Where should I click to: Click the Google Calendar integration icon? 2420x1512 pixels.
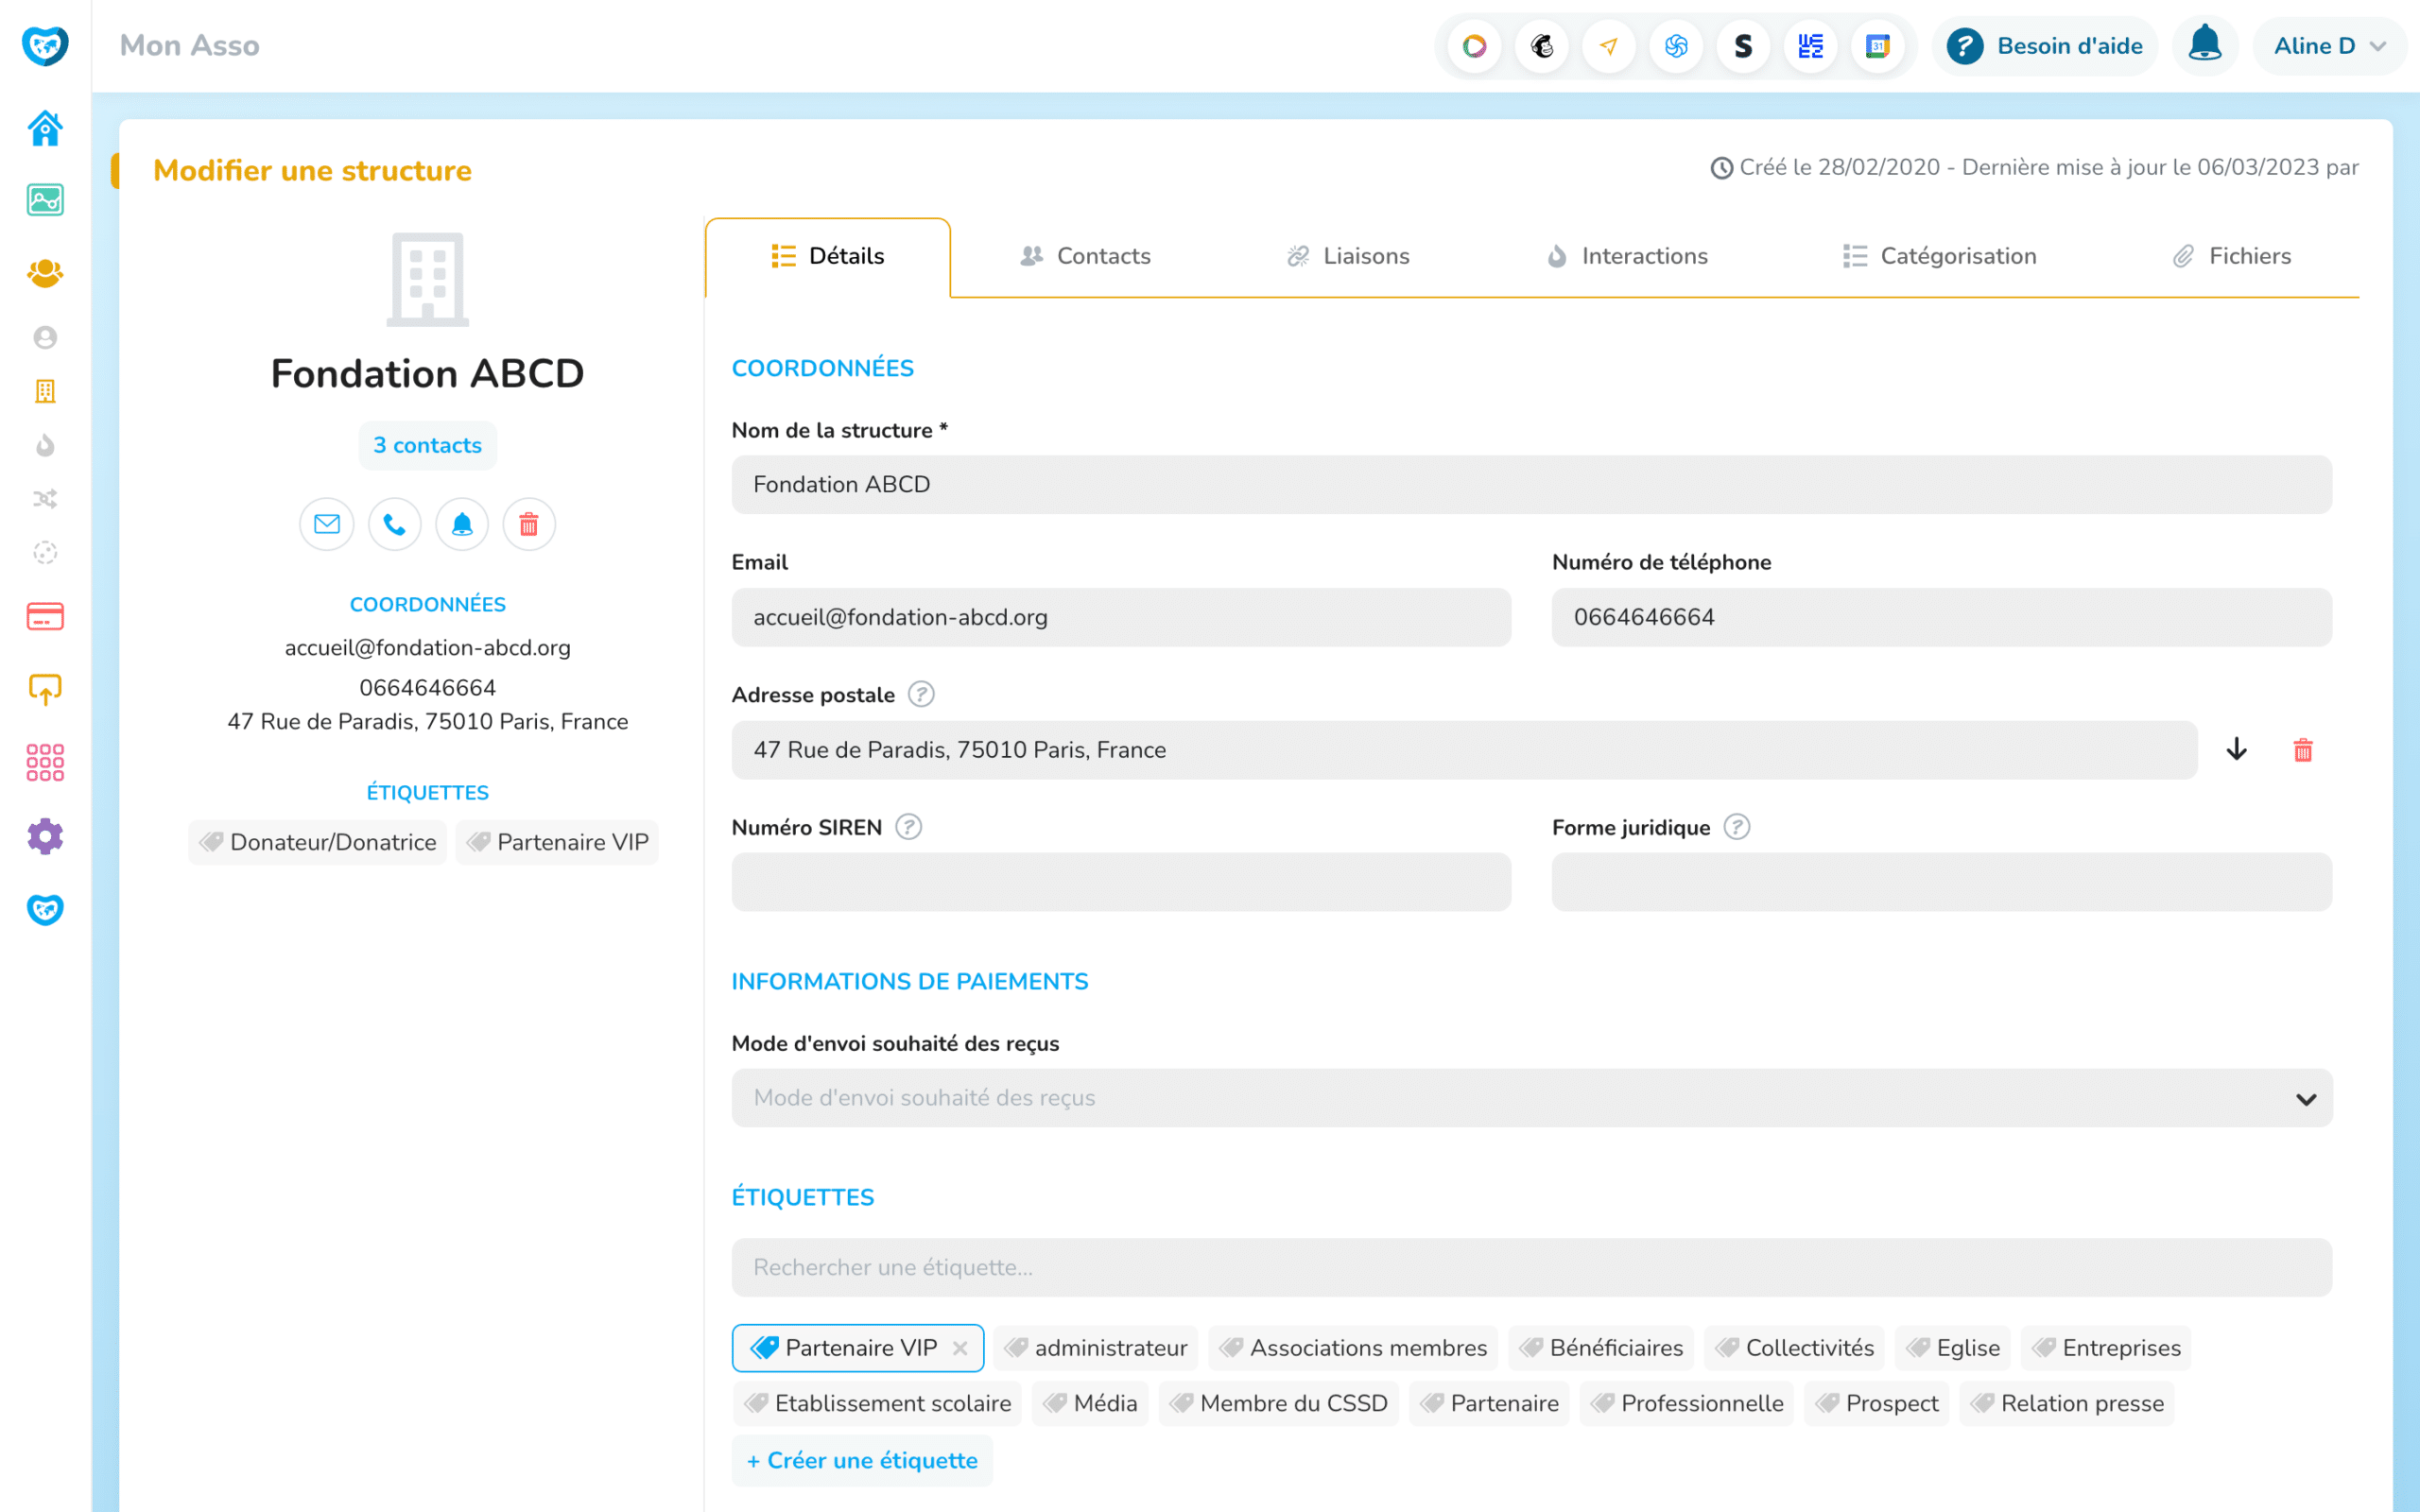click(x=1877, y=46)
